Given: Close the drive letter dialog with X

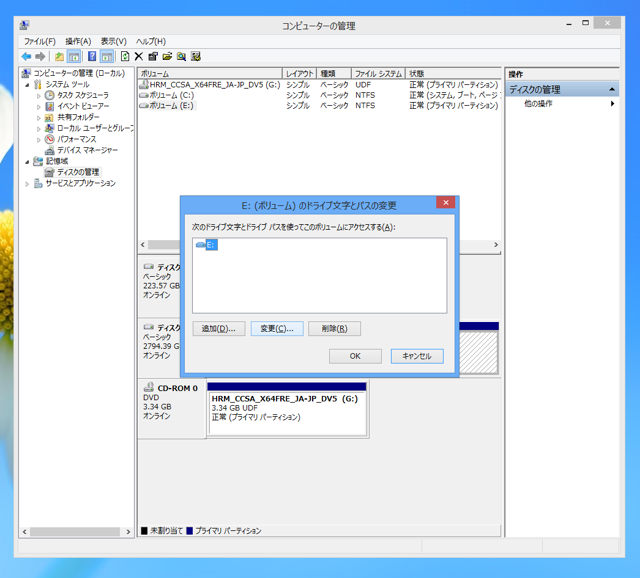Looking at the screenshot, I should (446, 202).
